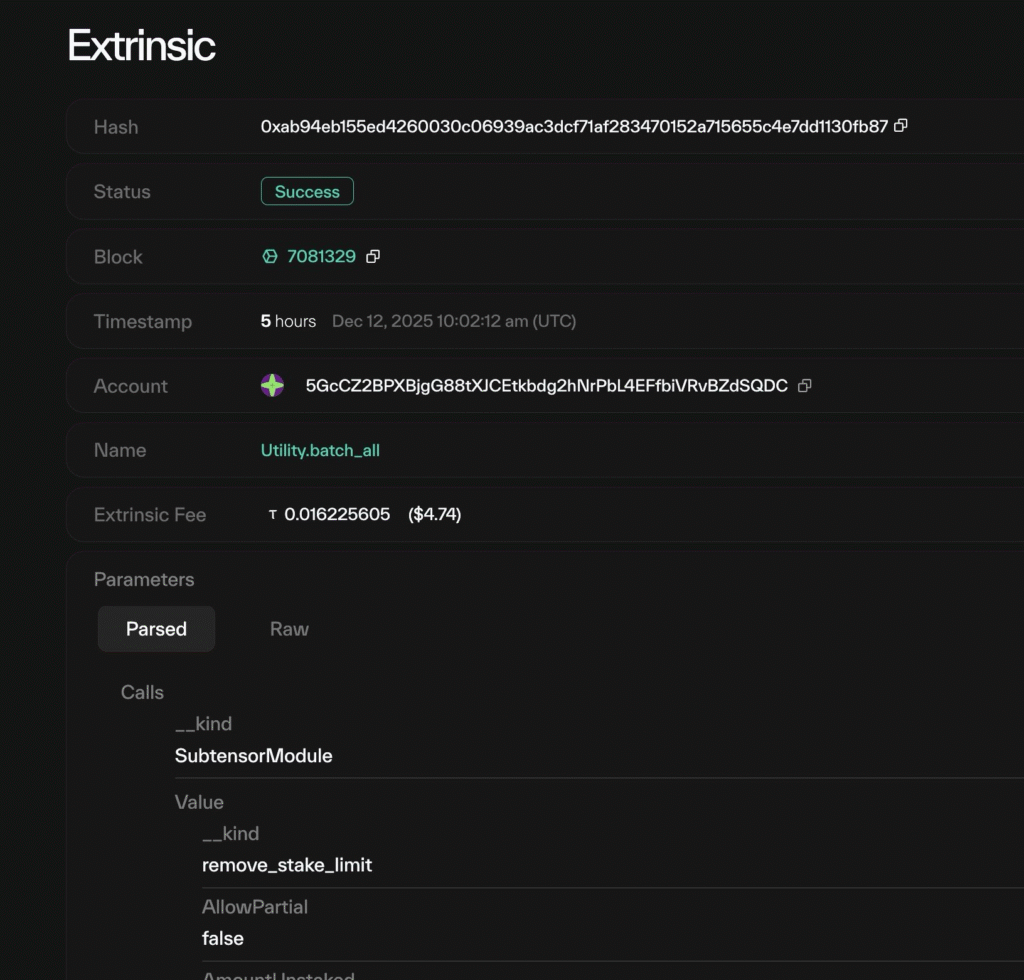Open block 7081329 details
The image size is (1024, 980).
point(321,257)
